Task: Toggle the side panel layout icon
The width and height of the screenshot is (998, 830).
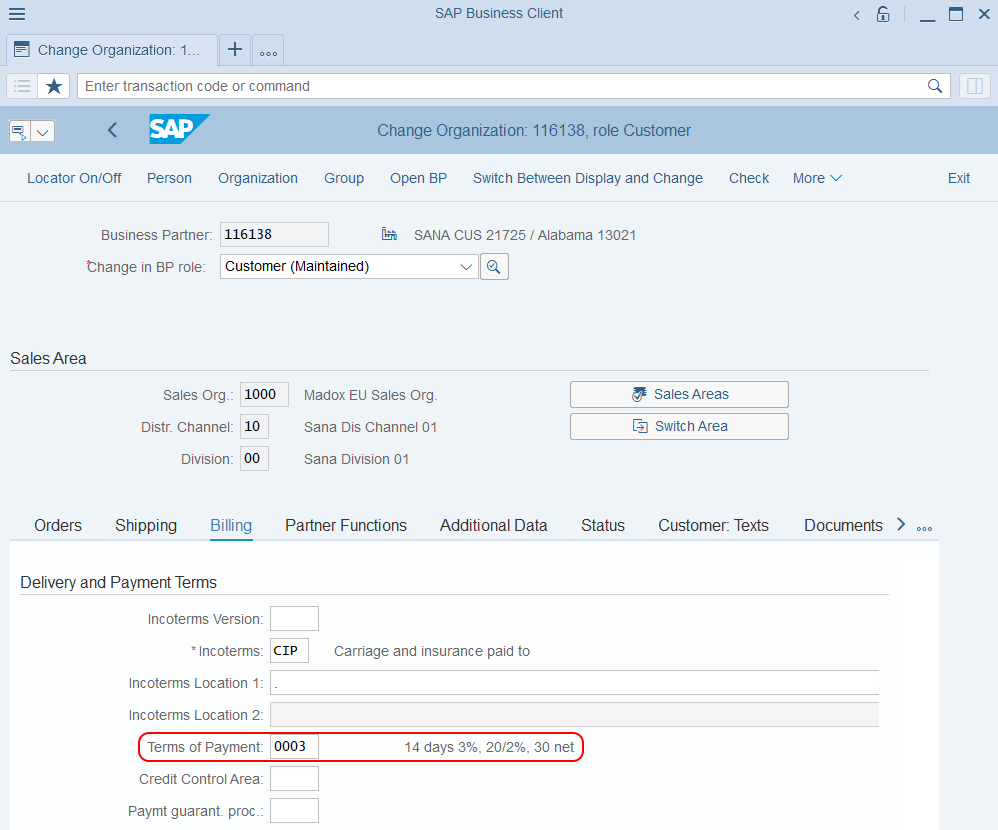Action: tap(974, 86)
